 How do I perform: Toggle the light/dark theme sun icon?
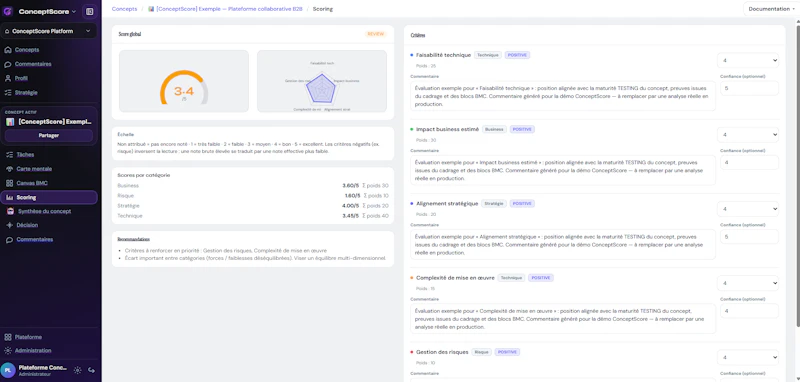pos(78,370)
